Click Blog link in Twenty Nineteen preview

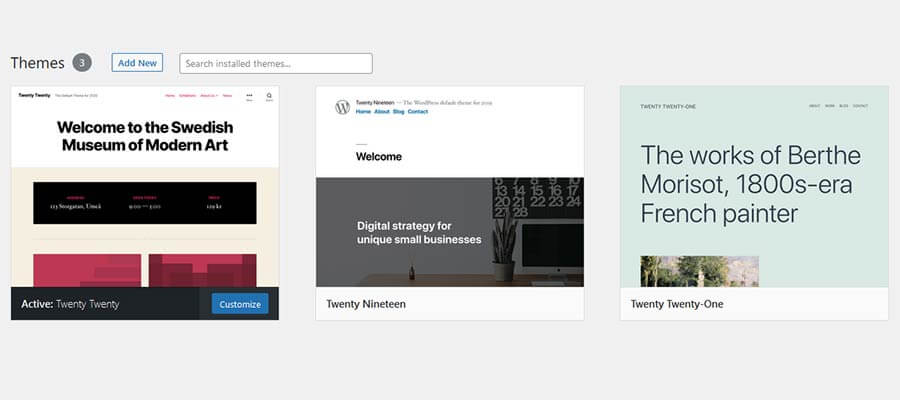399,112
